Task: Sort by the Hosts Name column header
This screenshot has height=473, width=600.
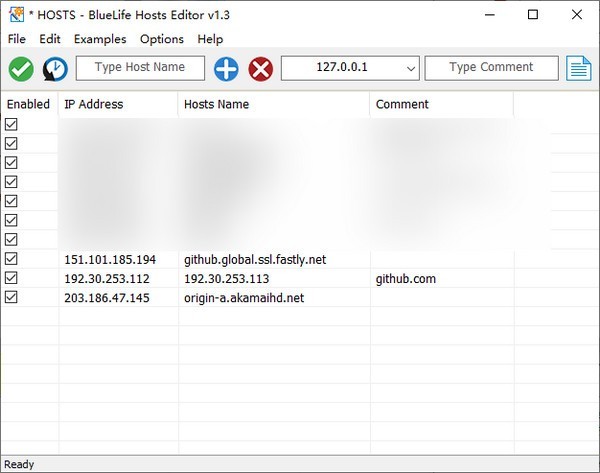Action: 274,104
